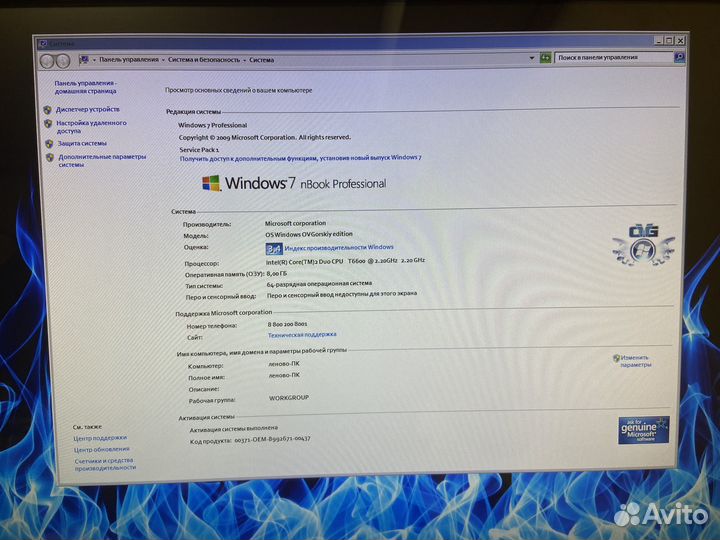Image resolution: width=720 pixels, height=540 pixels.
Task: Select the Система и безопасность breadcrumb
Action: (204, 60)
